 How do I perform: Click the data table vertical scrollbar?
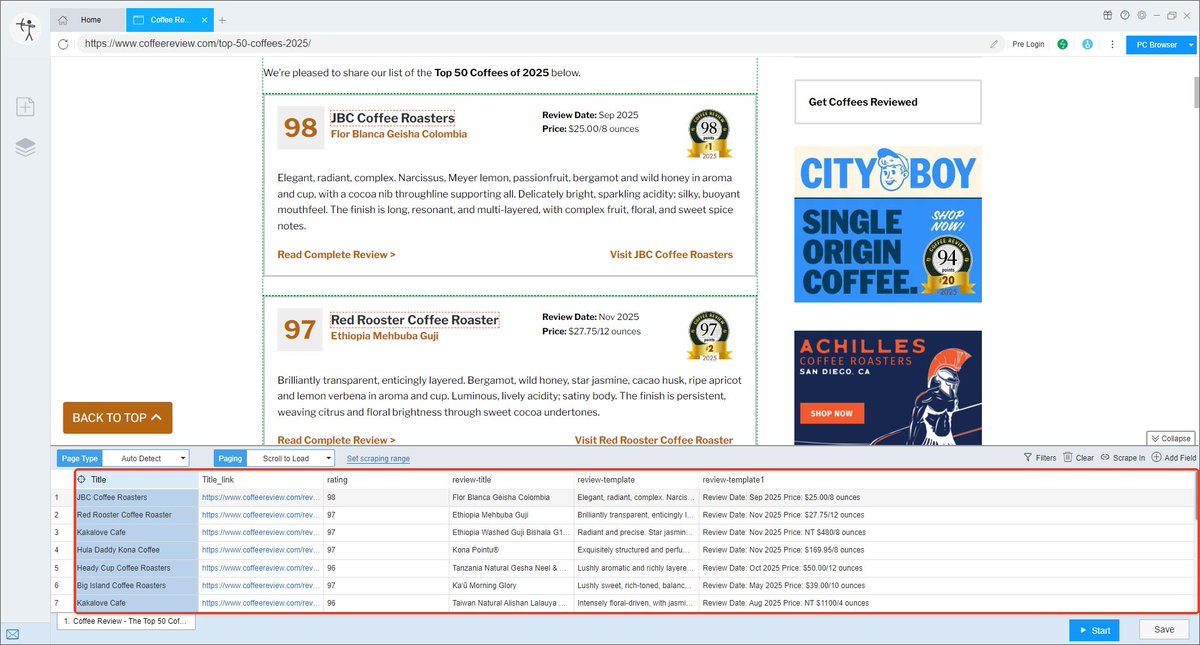tap(1195, 494)
